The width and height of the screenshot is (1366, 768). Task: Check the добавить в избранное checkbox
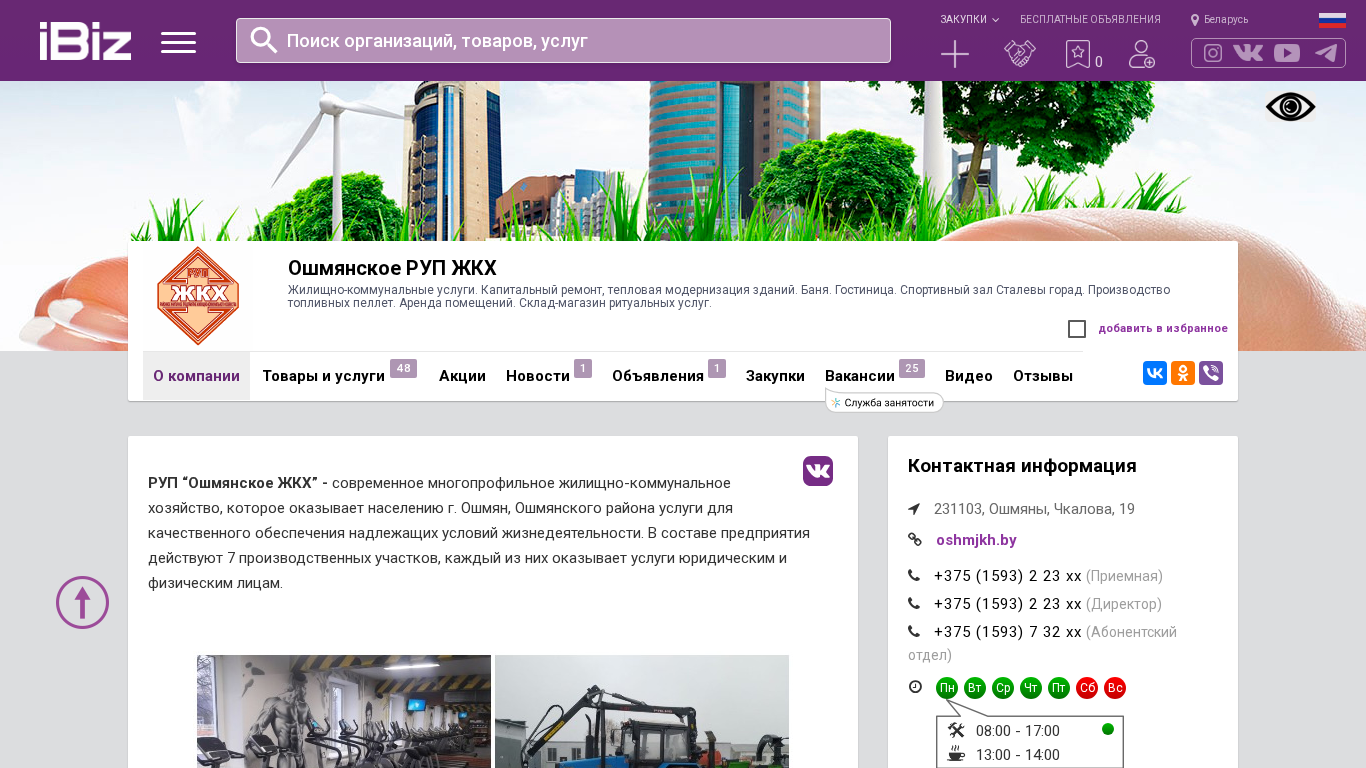tap(1077, 329)
